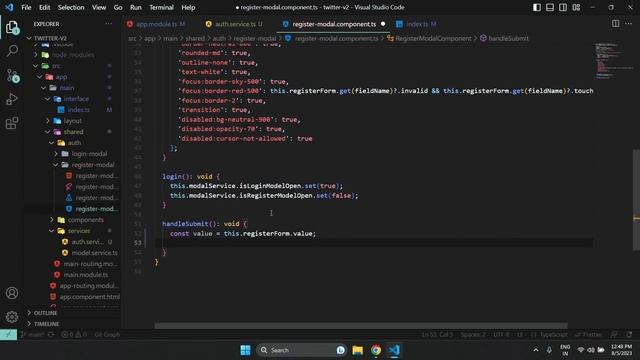Click the TypeScript language mode in status bar
This screenshot has width=640, height=360.
point(553,334)
